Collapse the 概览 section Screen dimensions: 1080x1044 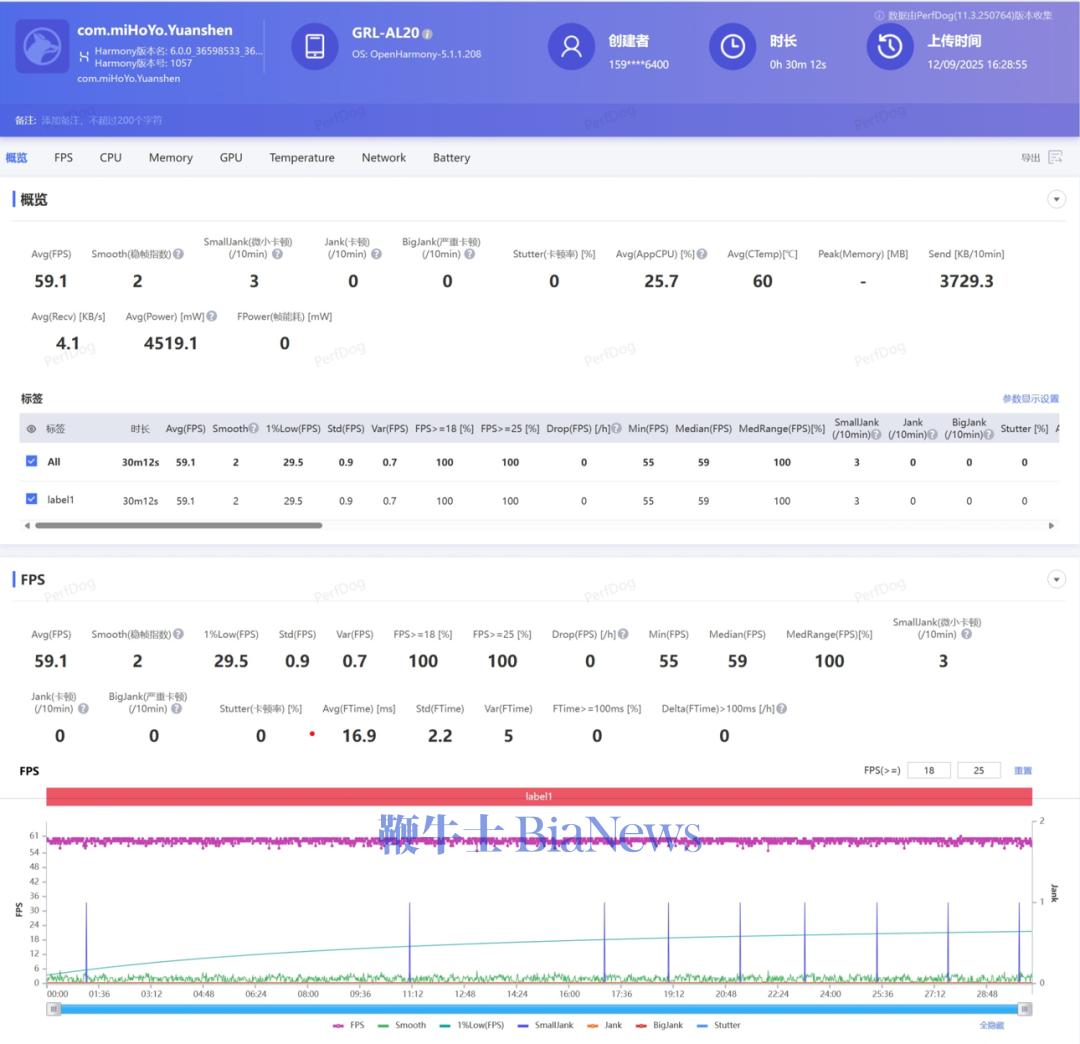pos(1056,200)
